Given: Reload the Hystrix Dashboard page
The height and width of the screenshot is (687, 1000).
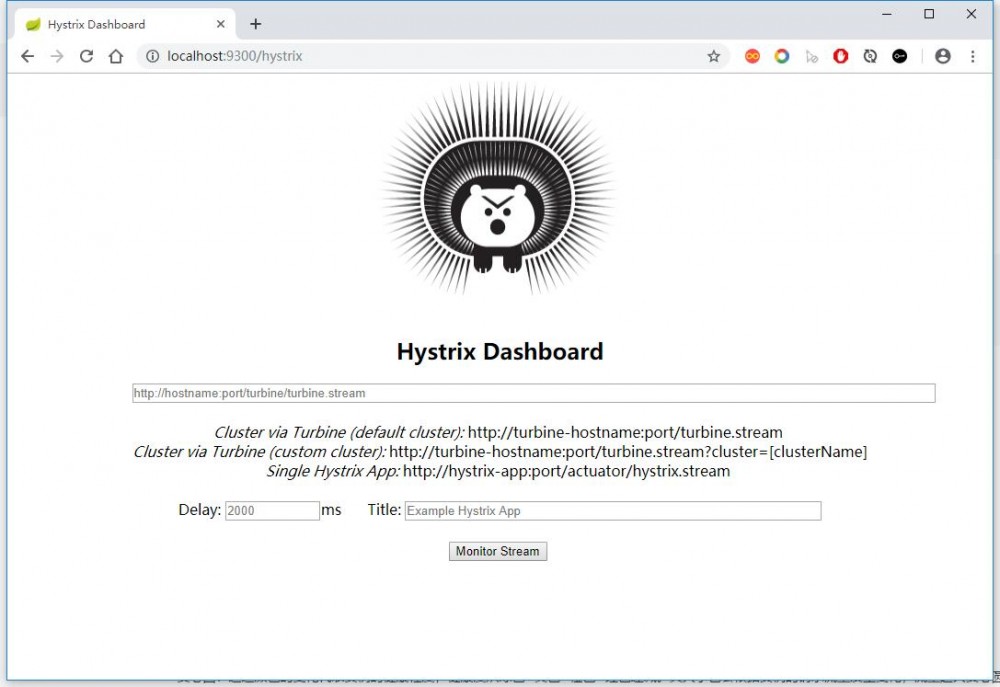Looking at the screenshot, I should (86, 56).
